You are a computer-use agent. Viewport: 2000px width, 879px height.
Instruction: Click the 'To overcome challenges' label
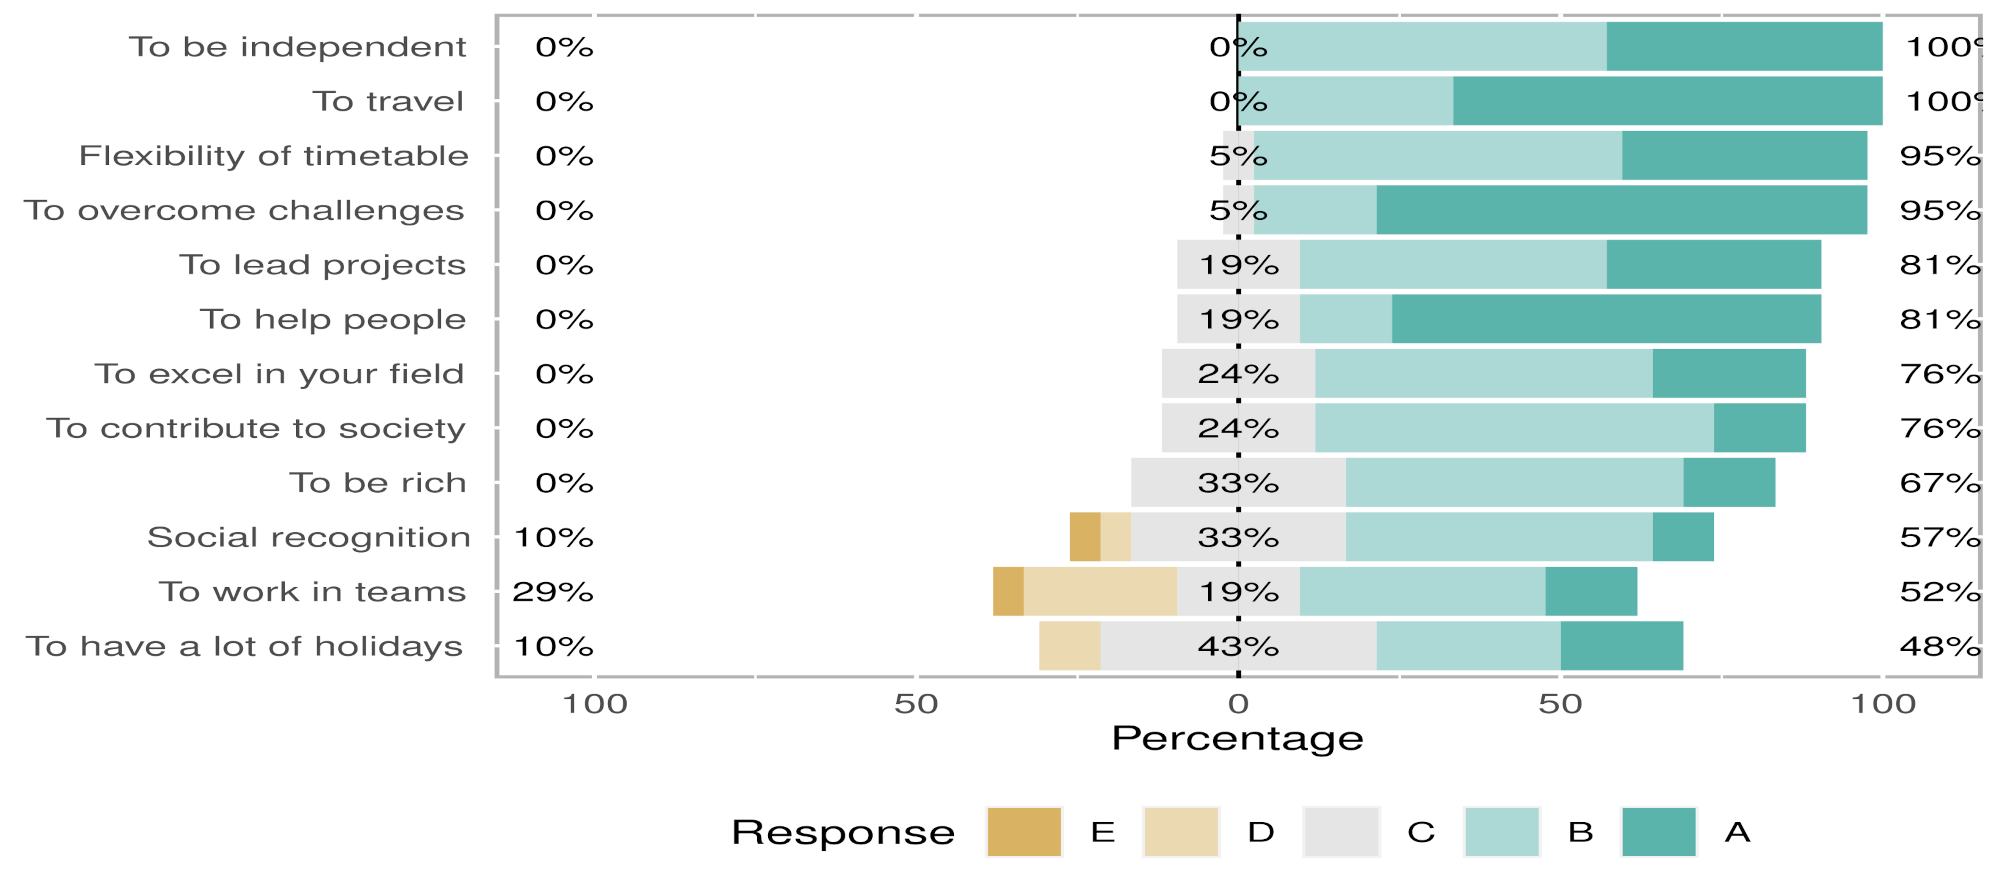[x=245, y=210]
